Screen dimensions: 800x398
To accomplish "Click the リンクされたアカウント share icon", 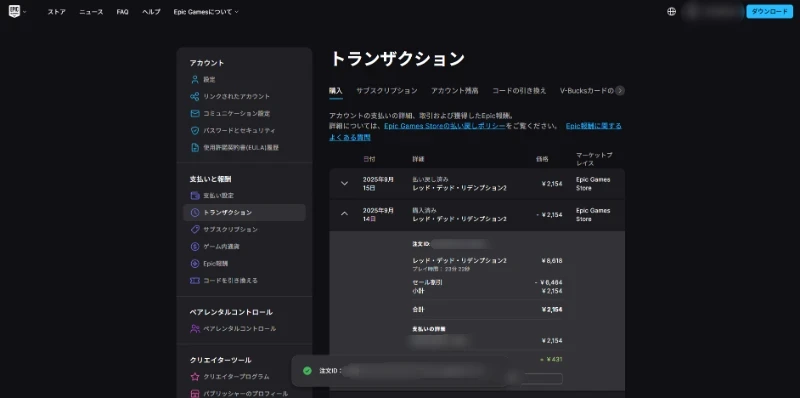I will pos(194,96).
